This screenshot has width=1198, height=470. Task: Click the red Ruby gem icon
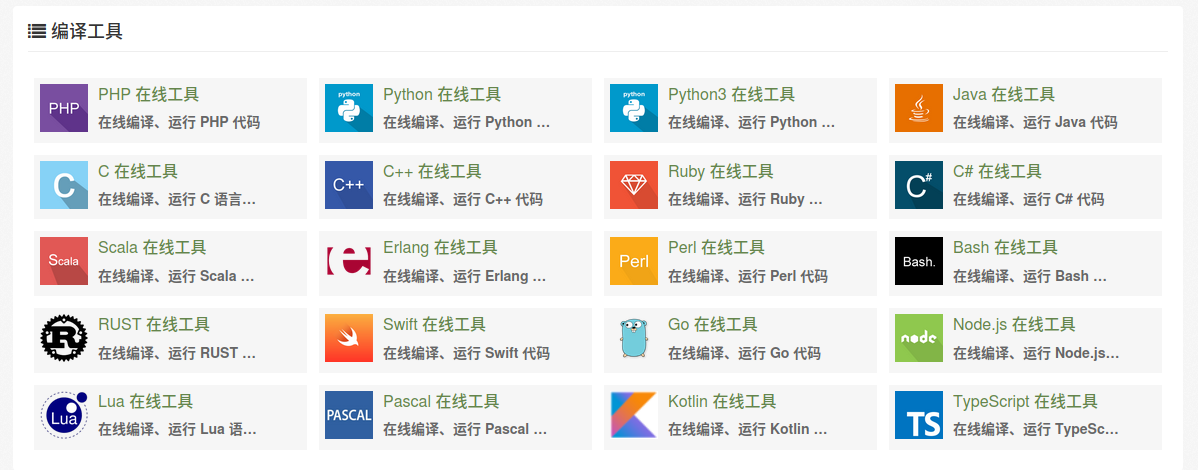point(634,185)
